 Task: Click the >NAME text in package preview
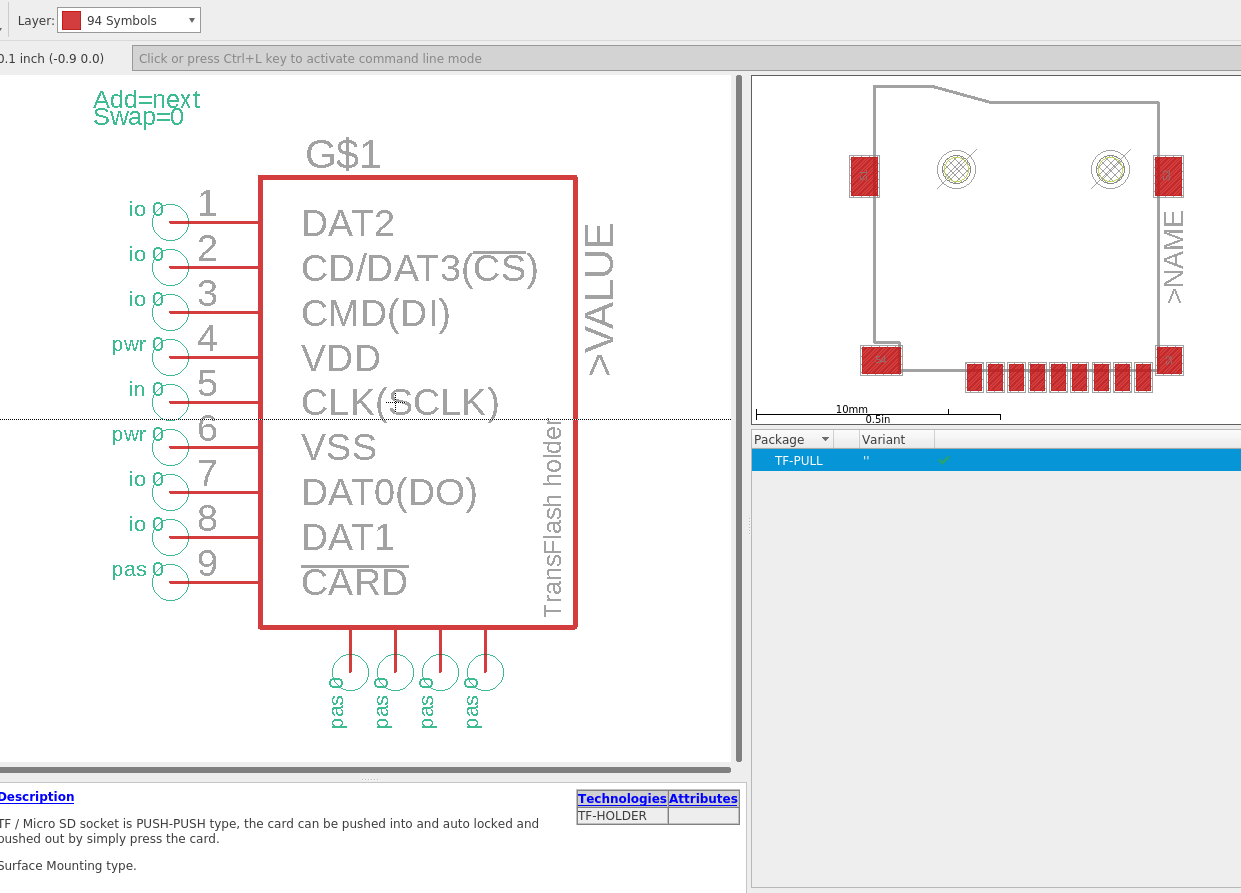(1174, 257)
